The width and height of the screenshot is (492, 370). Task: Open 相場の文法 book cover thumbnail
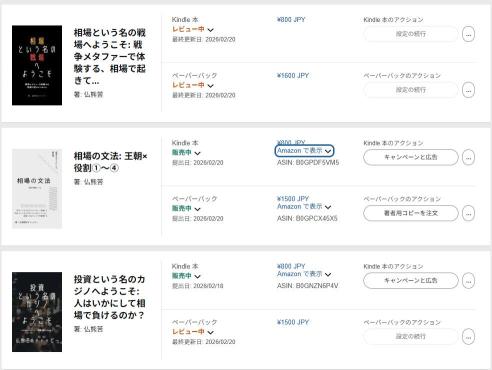[37, 189]
